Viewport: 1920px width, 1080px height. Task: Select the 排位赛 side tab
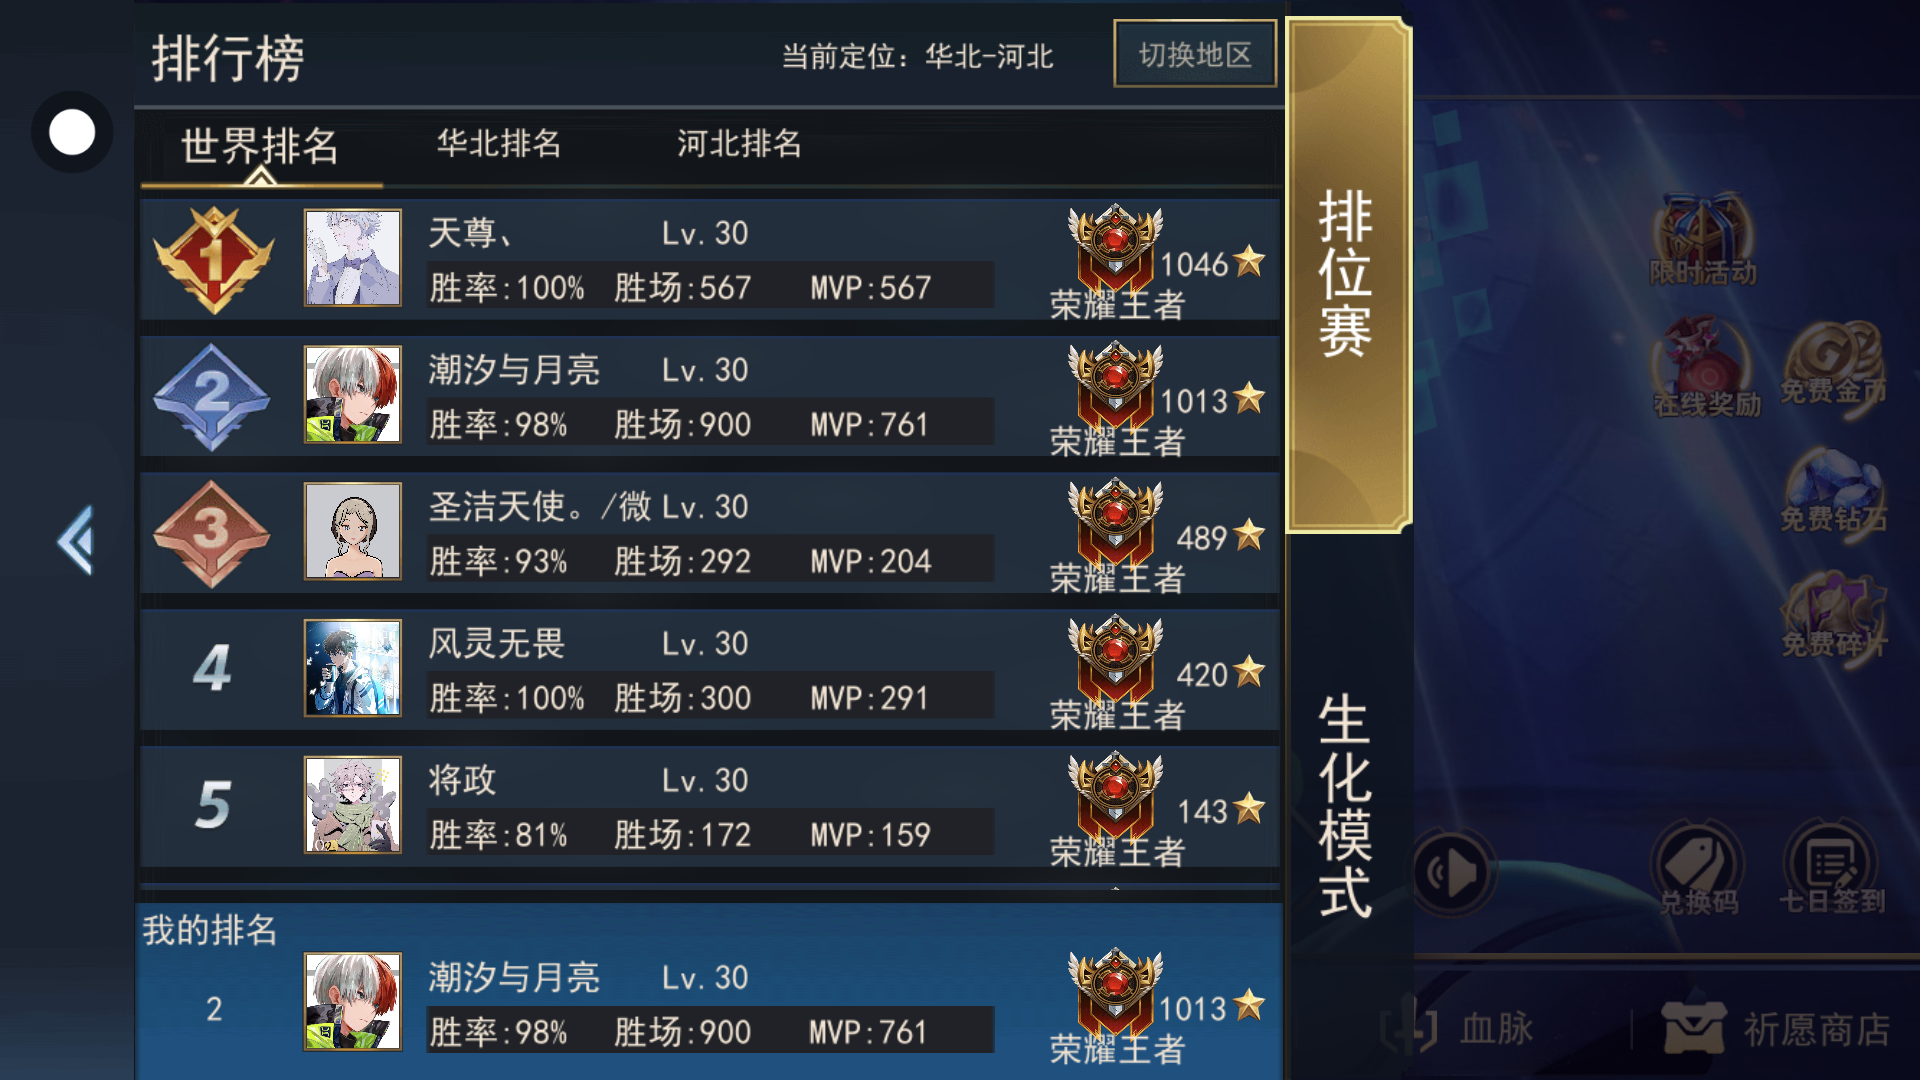(1347, 274)
